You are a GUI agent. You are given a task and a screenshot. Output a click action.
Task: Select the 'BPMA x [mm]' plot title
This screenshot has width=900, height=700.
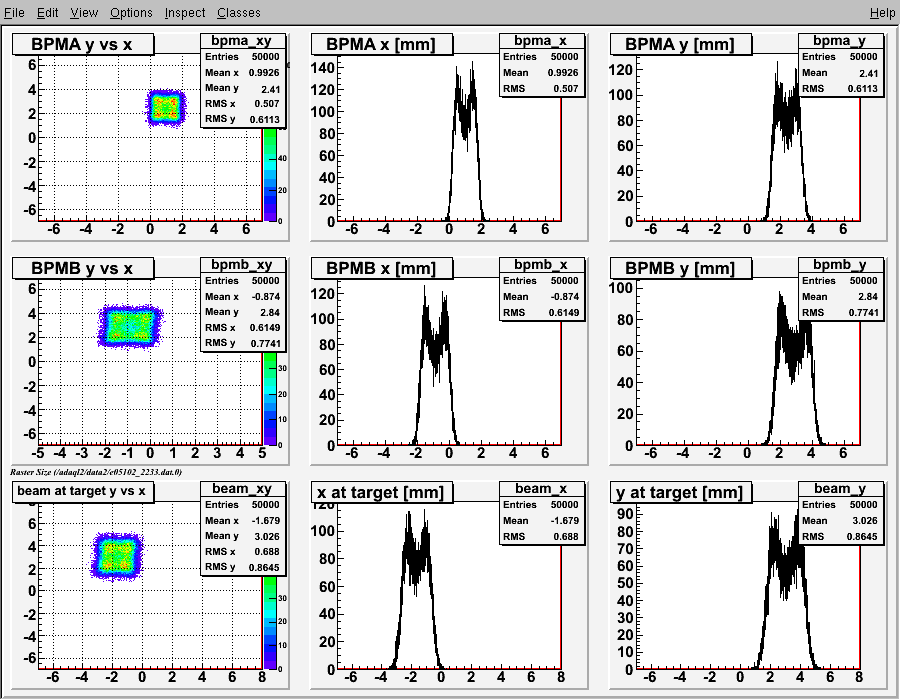coord(382,44)
